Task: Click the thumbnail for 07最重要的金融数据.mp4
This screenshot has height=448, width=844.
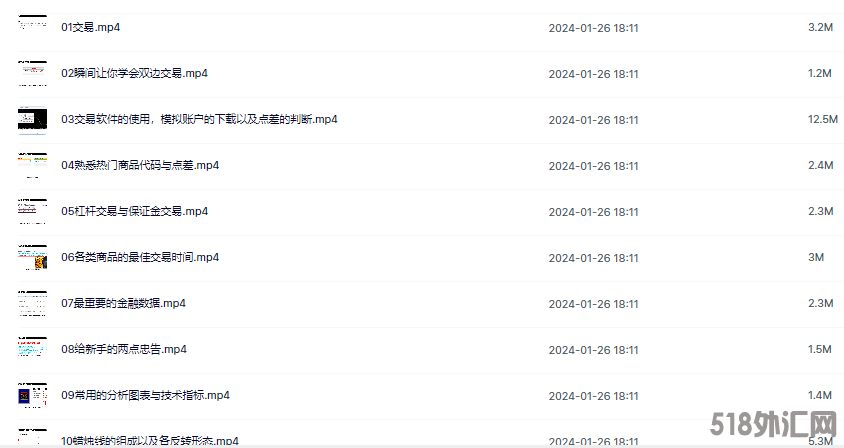Action: point(32,304)
